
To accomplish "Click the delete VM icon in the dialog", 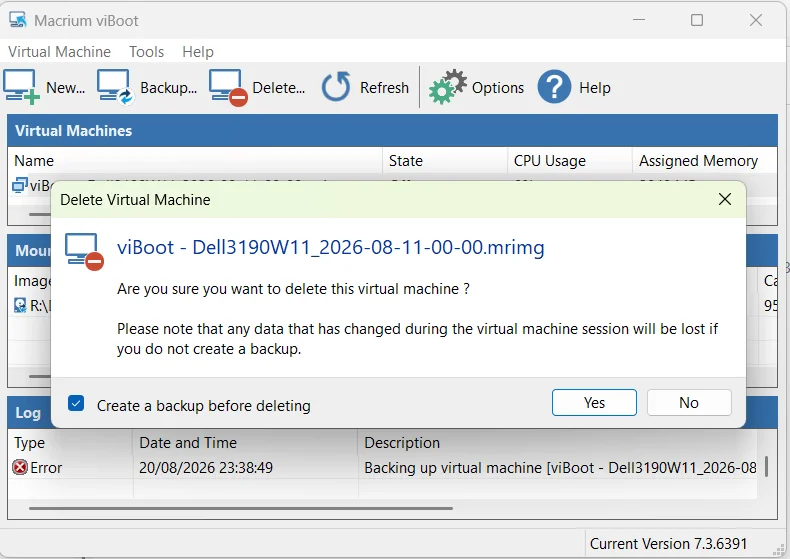I will pos(84,251).
